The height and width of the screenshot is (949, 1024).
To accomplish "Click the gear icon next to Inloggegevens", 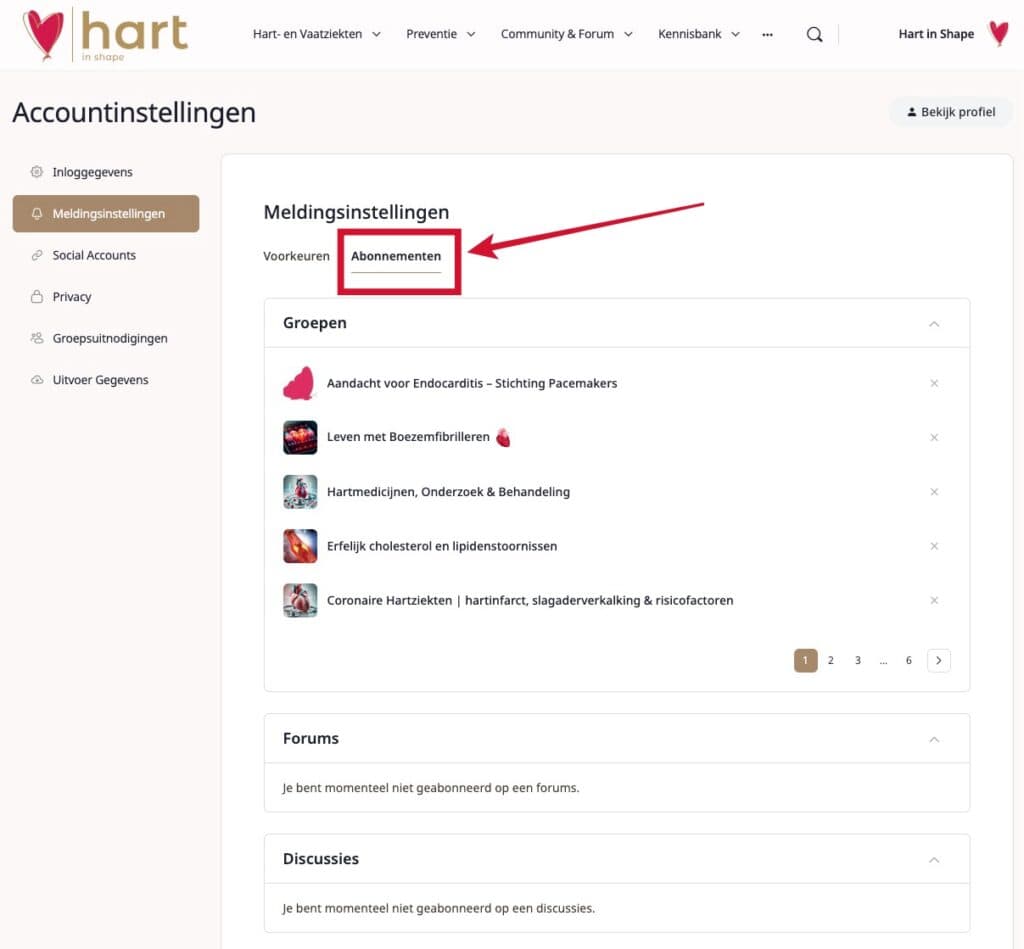I will (37, 172).
